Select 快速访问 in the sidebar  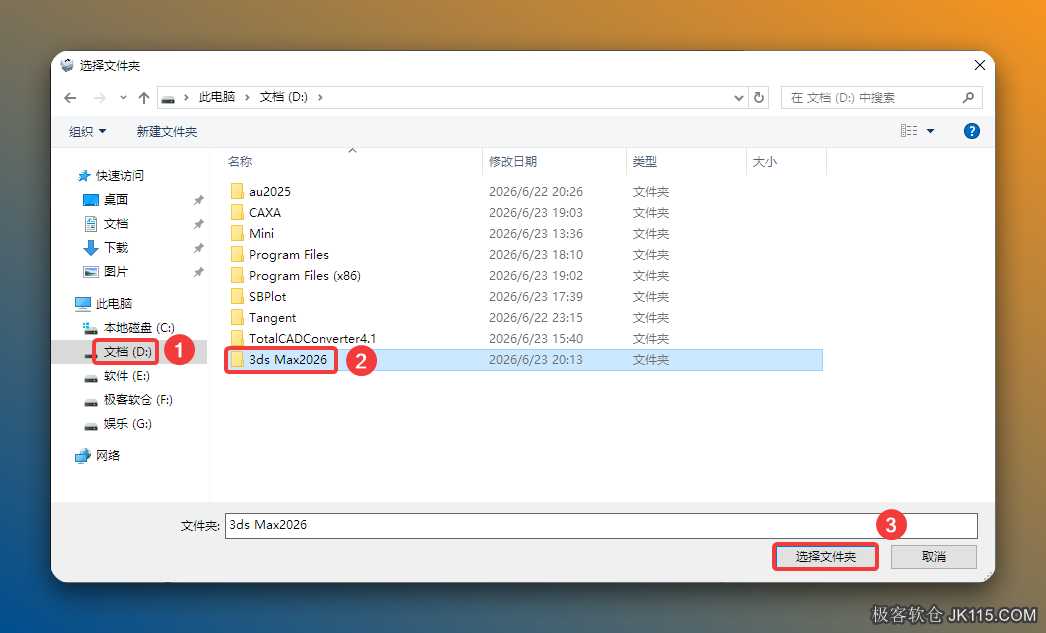pos(119,175)
